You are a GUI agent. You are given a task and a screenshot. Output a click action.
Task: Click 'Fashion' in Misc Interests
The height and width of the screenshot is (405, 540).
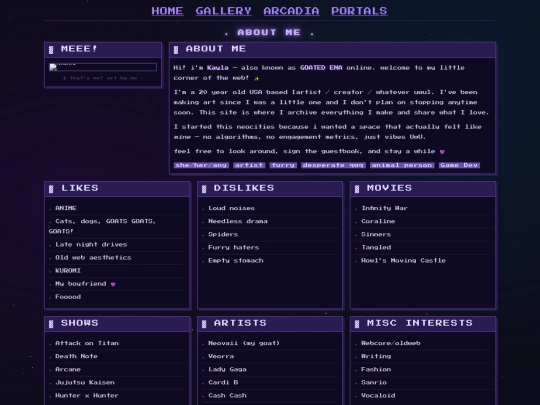pos(376,369)
